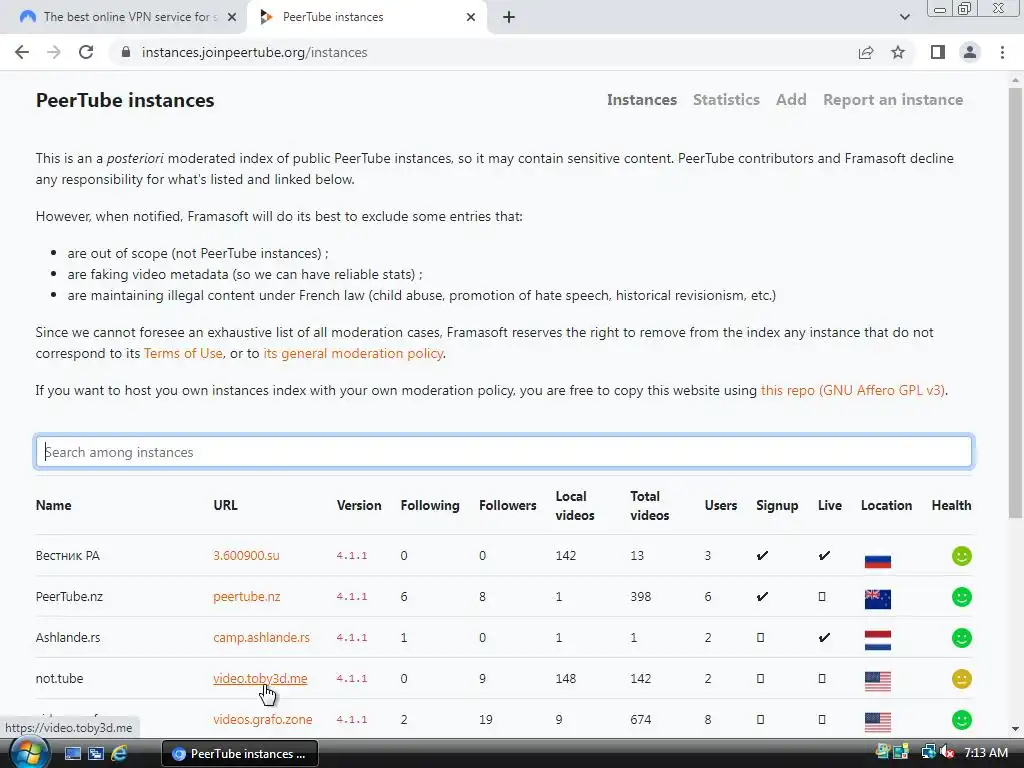Image resolution: width=1024 pixels, height=768 pixels.
Task: Switch to the VPN service tab
Action: (123, 17)
